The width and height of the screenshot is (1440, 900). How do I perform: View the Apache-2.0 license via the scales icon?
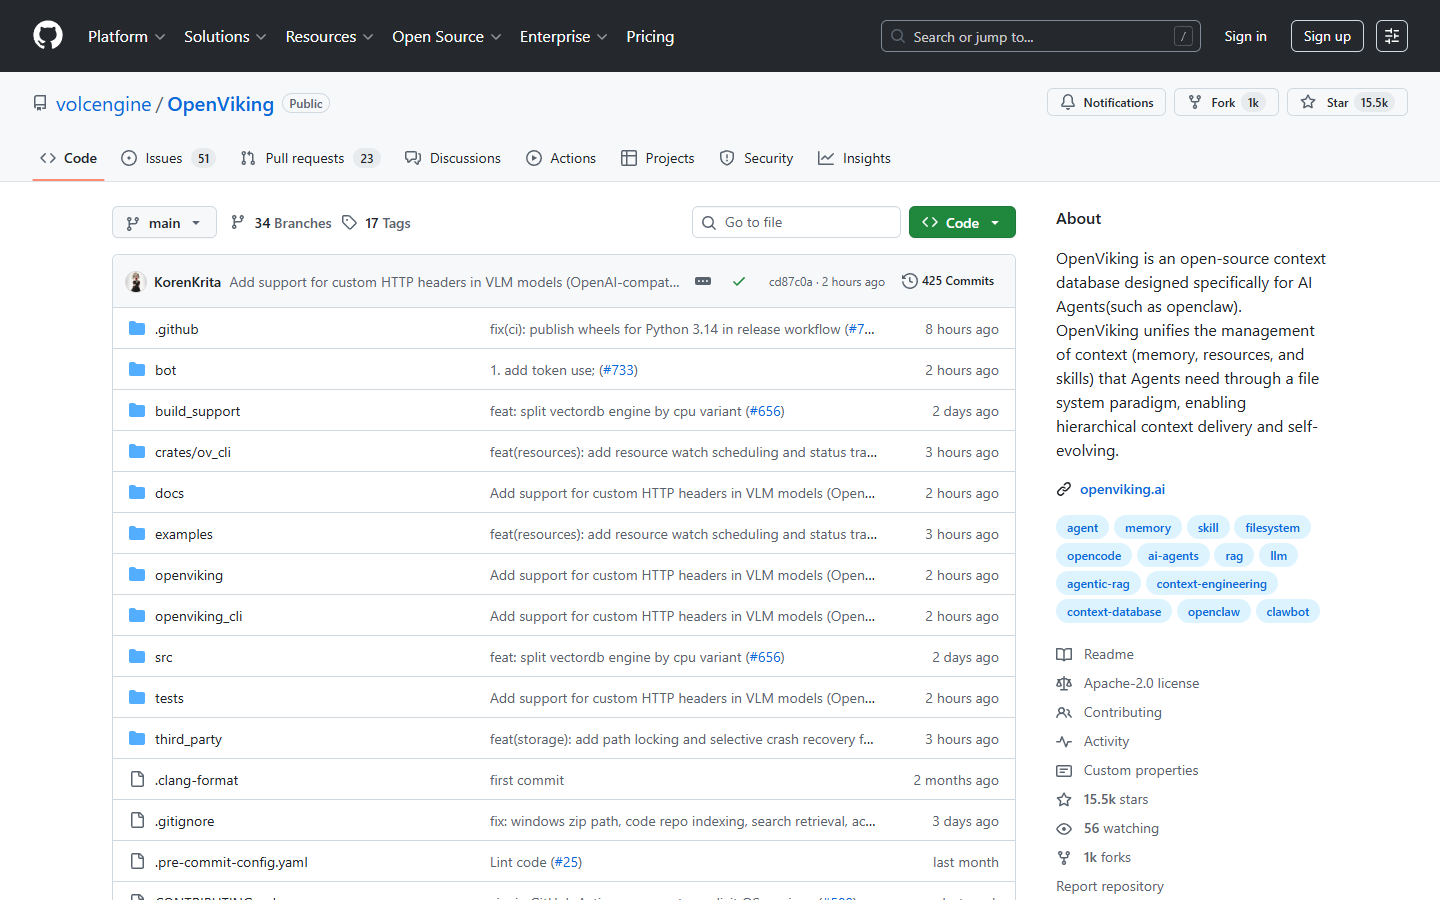(x=1065, y=683)
